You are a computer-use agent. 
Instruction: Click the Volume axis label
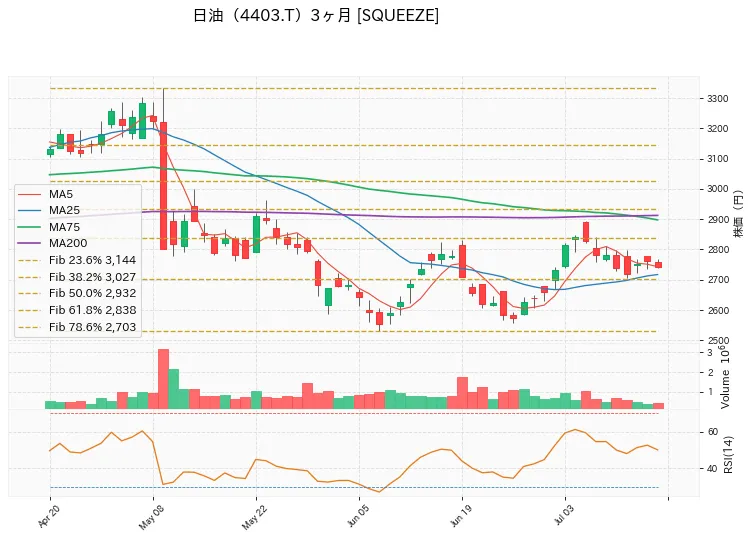[725, 389]
